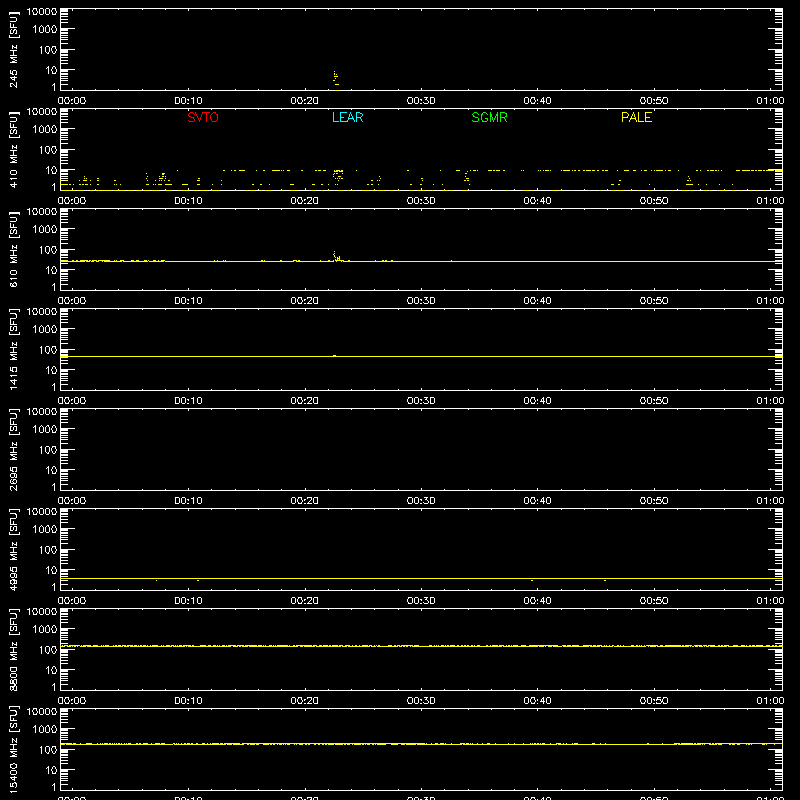Image resolution: width=800 pixels, height=800 pixels.
Task: Click 00:30 tick label under 2695 MHz panel
Action: 421,501
